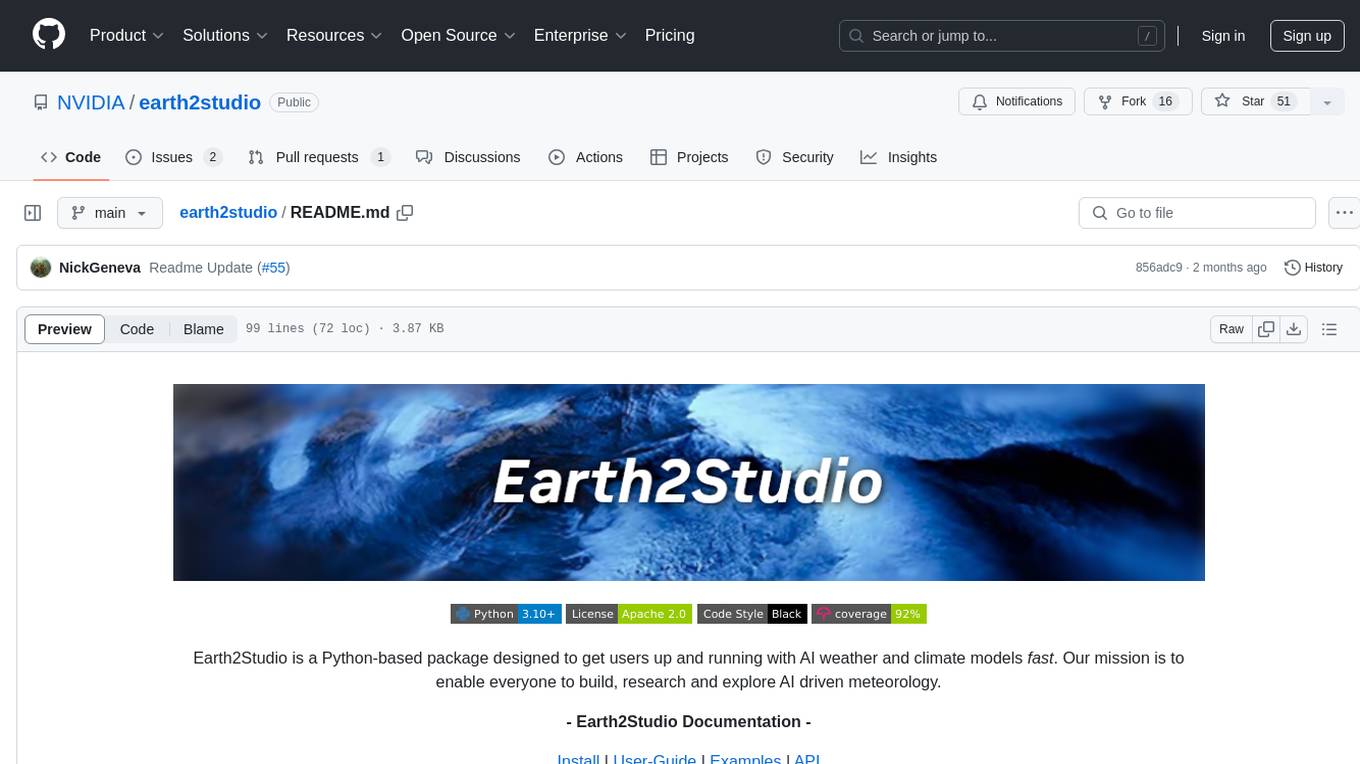Select the Blame view
Screen dimensions: 1360x764
(x=204, y=329)
